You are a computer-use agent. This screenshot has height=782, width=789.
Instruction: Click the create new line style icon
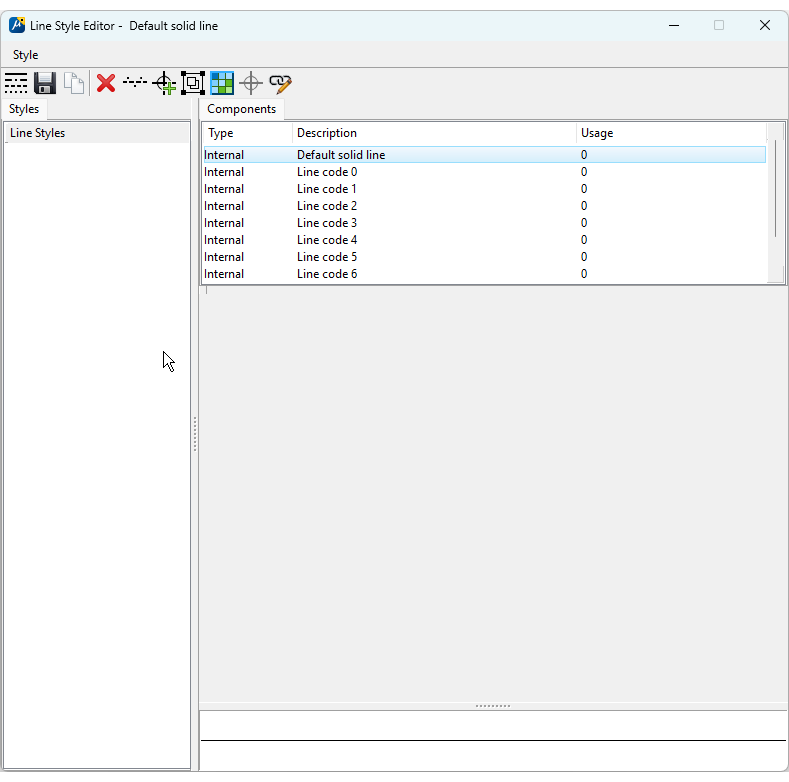point(16,83)
